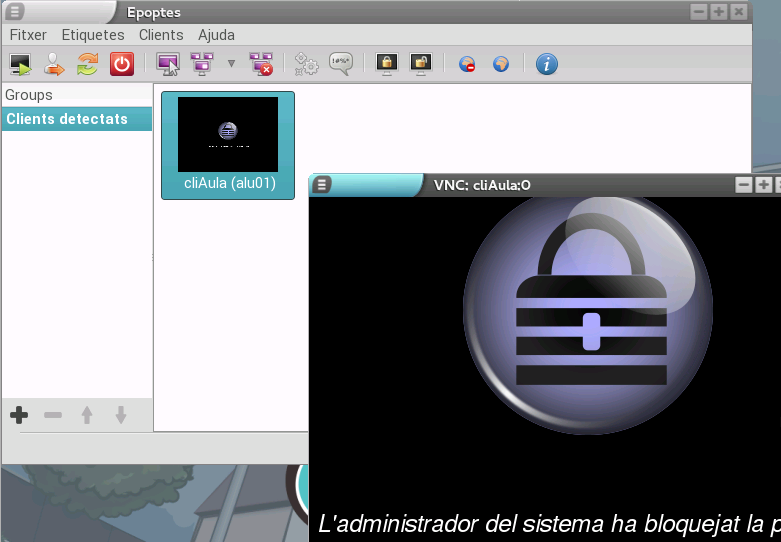This screenshot has width=781, height=542.
Task: Unlock the client screen
Action: [x=420, y=64]
